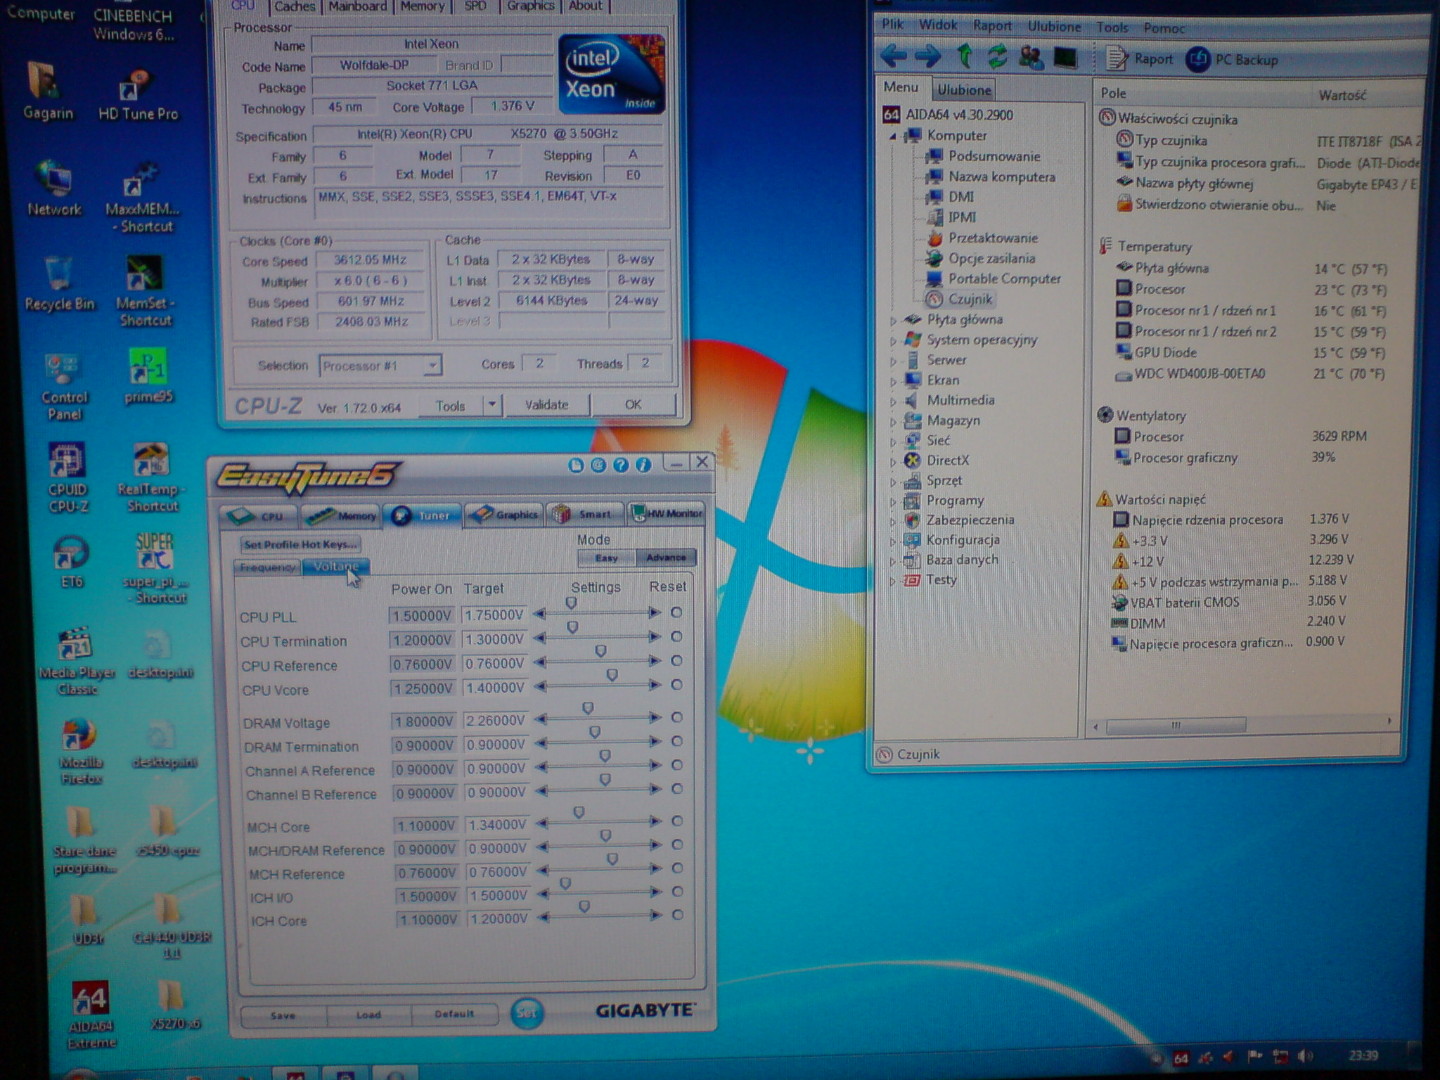Image resolution: width=1440 pixels, height=1080 pixels.
Task: Reset DRAM Voltage radio button
Action: coord(677,717)
